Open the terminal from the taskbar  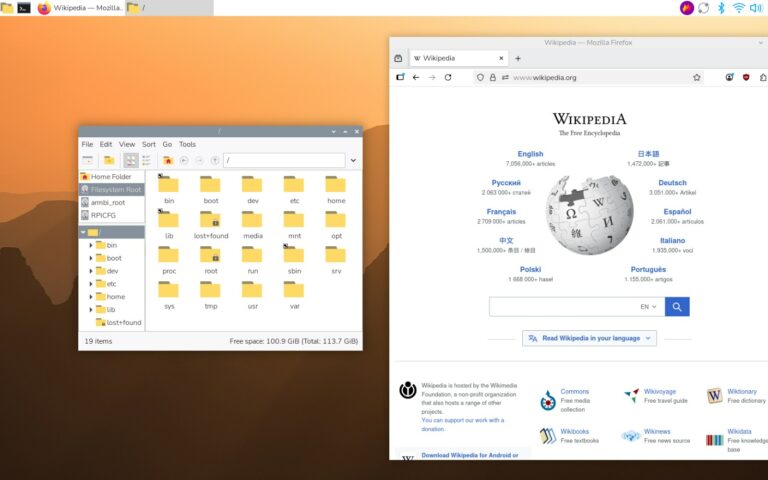click(x=24, y=8)
